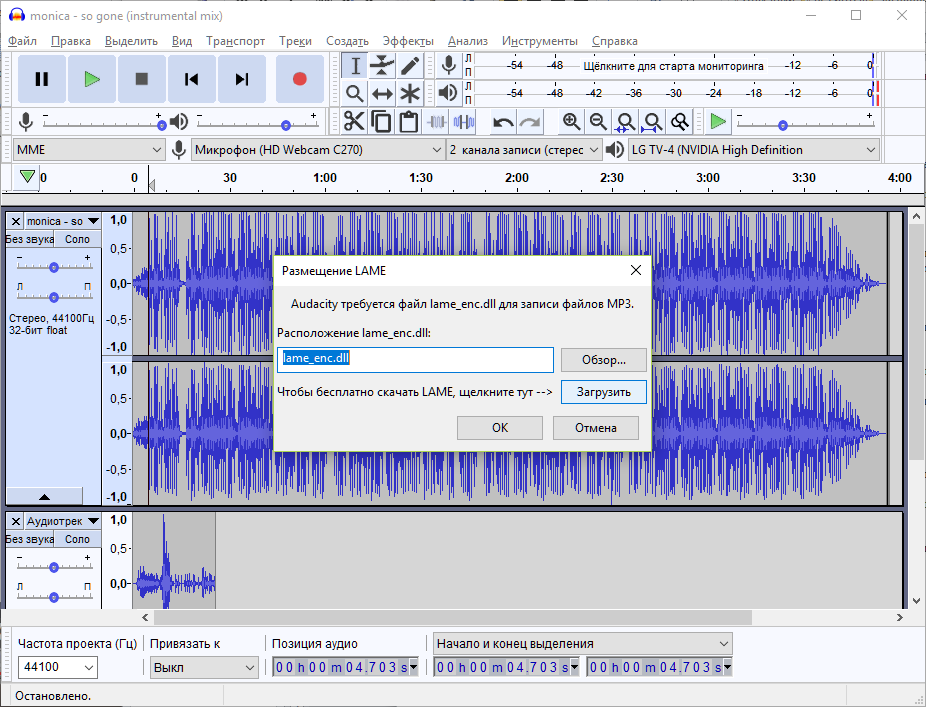Image resolution: width=926 pixels, height=707 pixels.
Task: Undo the last action
Action: coord(503,122)
